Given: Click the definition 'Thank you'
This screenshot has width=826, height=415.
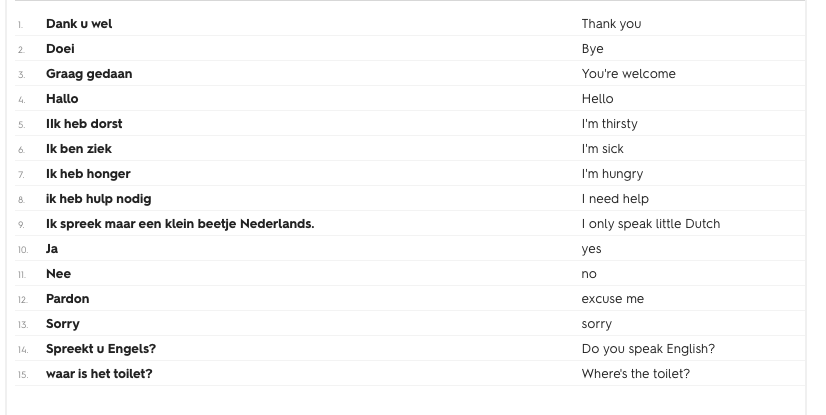Looking at the screenshot, I should point(611,23).
